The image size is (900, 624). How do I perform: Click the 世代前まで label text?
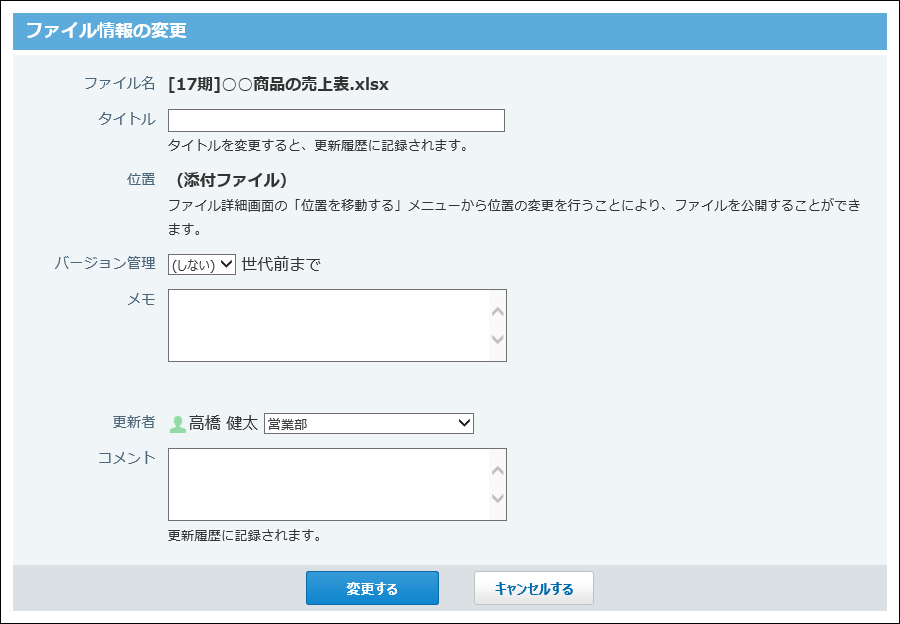tap(281, 265)
